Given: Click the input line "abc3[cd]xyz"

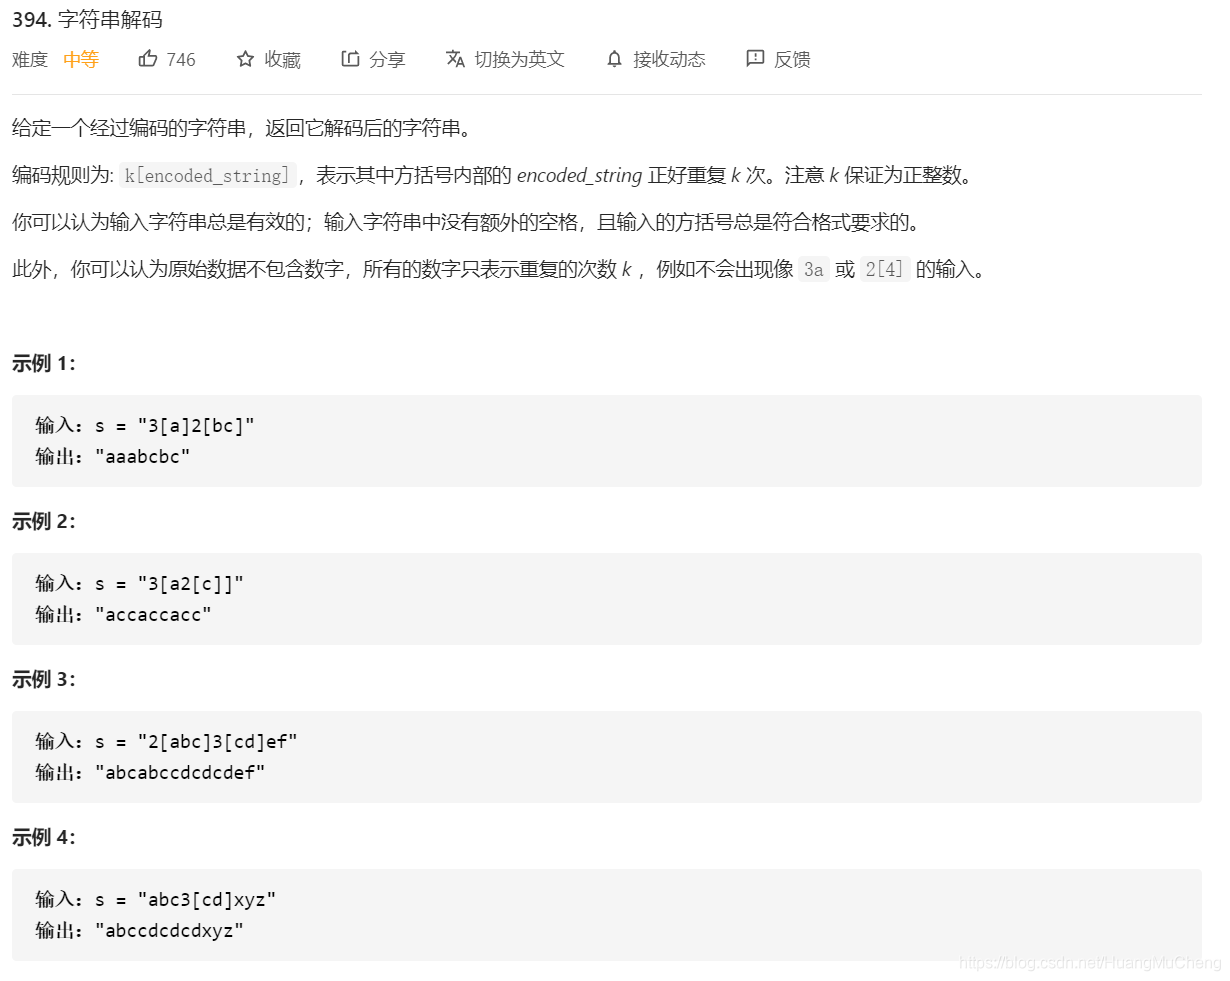Looking at the screenshot, I should [156, 900].
